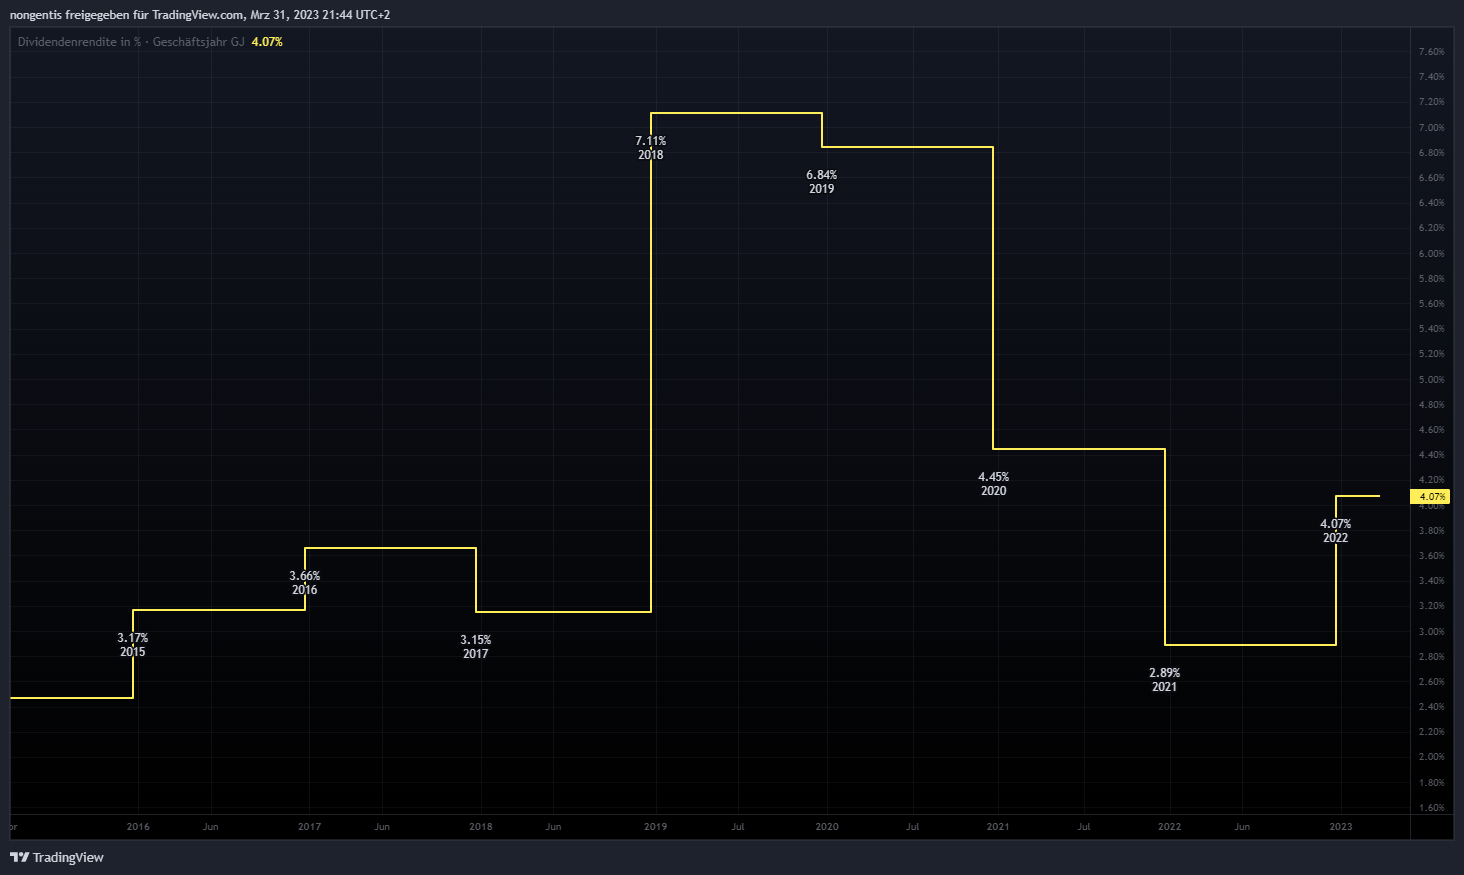Click the TradingView logo icon
The width and height of the screenshot is (1464, 875).
coord(19,857)
